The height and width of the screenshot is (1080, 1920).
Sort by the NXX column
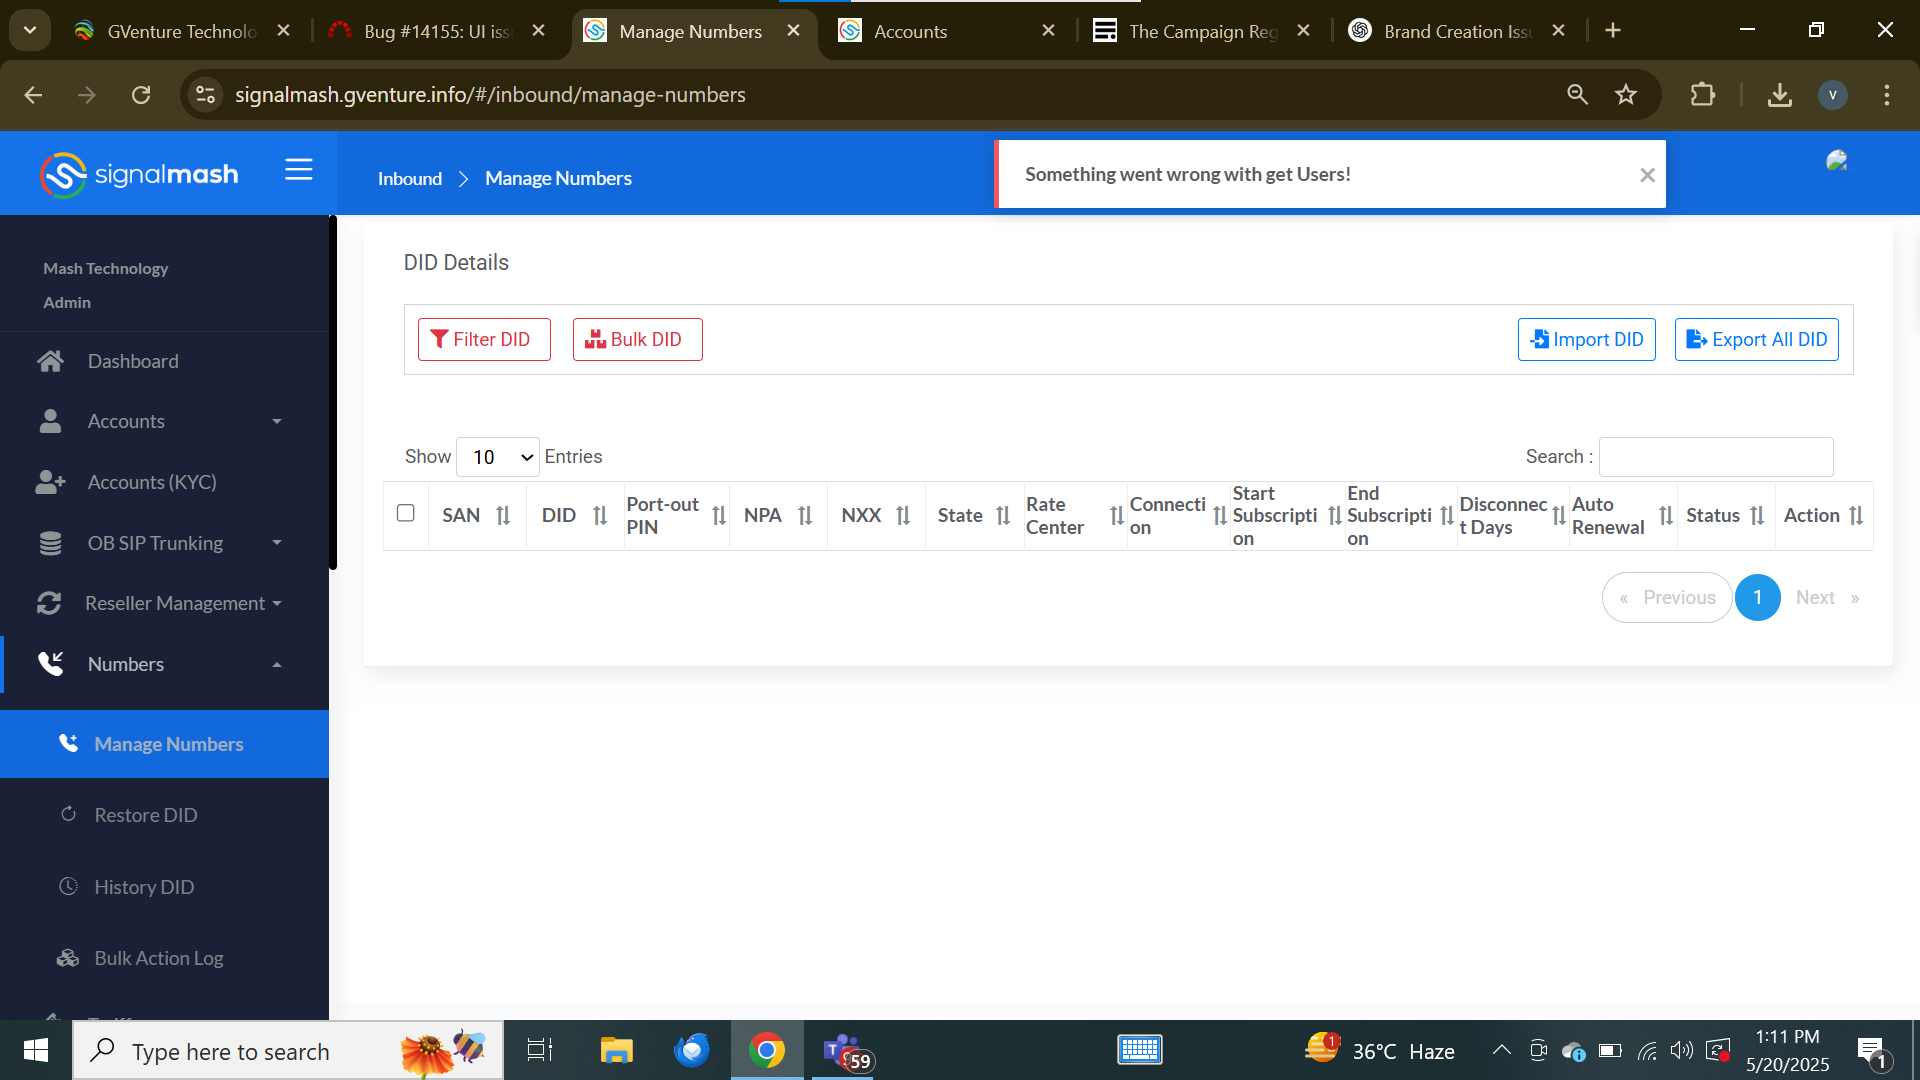click(903, 516)
